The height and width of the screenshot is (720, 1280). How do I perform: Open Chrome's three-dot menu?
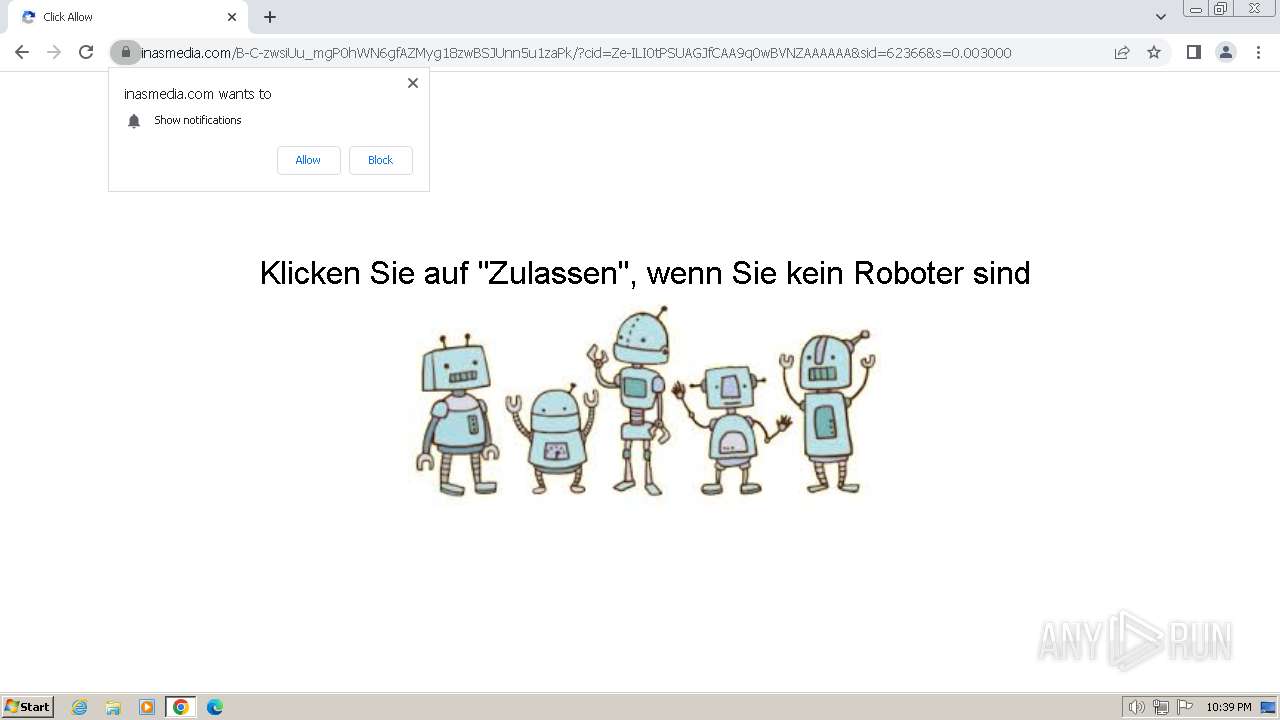point(1258,52)
